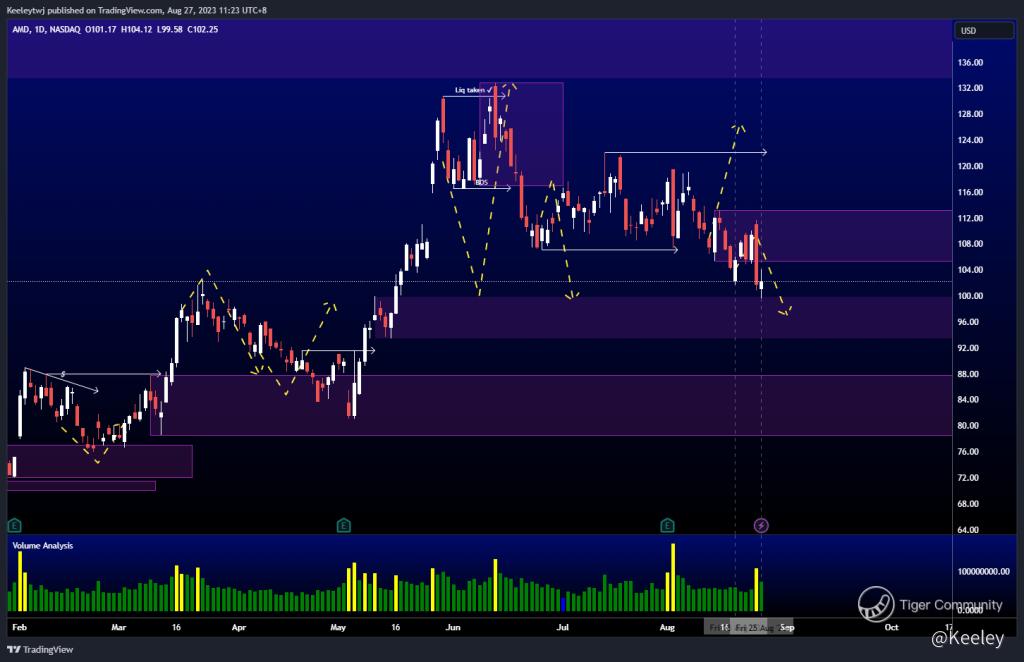
Task: Click the Oct label on the time axis
Action: pos(891,627)
